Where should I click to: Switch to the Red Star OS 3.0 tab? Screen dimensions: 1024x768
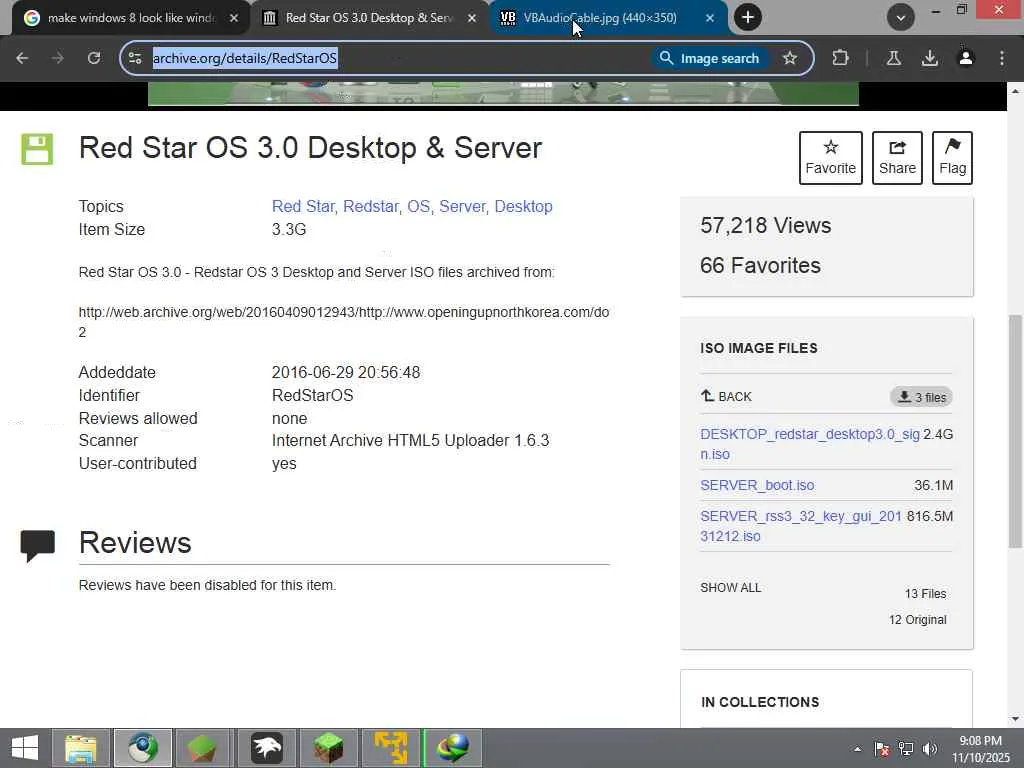click(369, 18)
